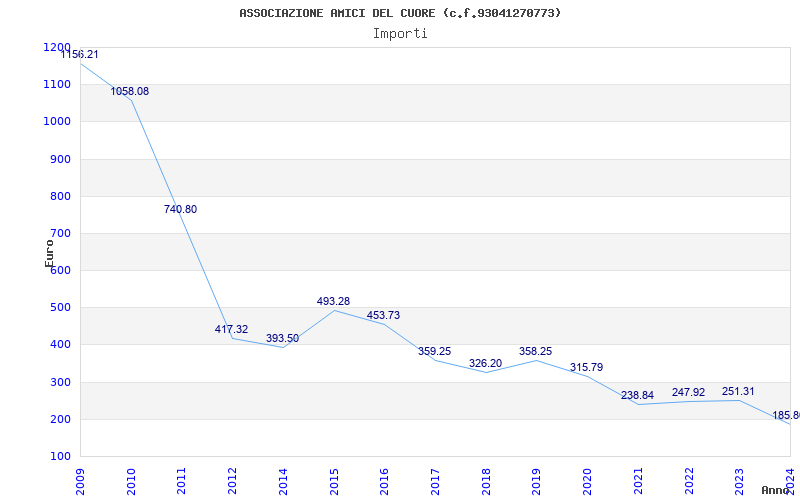Click the 358.25 data value
The width and height of the screenshot is (800, 500).
[535, 351]
